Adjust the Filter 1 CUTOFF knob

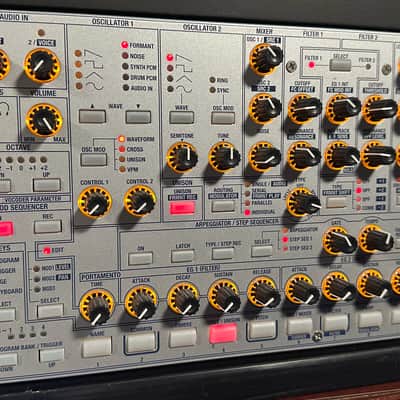point(304,109)
